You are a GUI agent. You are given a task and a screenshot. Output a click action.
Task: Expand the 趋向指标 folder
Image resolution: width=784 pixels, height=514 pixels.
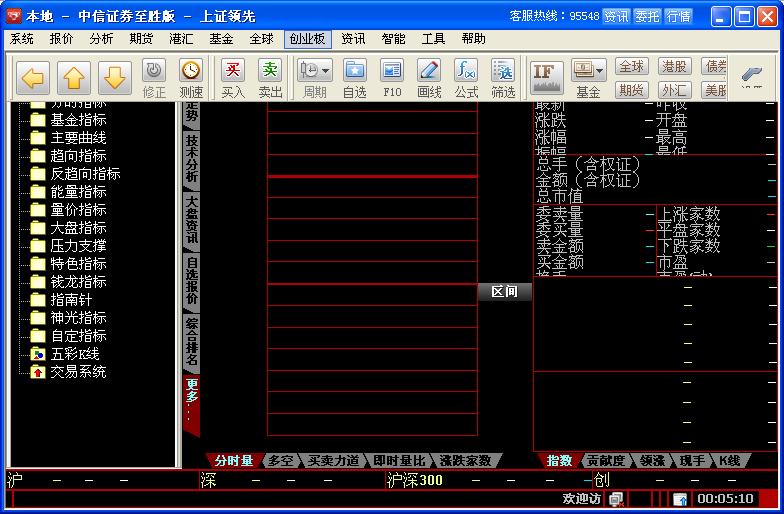pos(78,156)
